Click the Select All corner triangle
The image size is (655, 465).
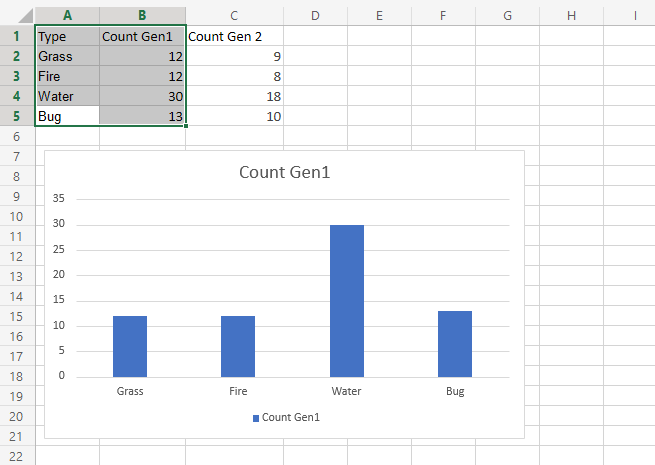17,16
